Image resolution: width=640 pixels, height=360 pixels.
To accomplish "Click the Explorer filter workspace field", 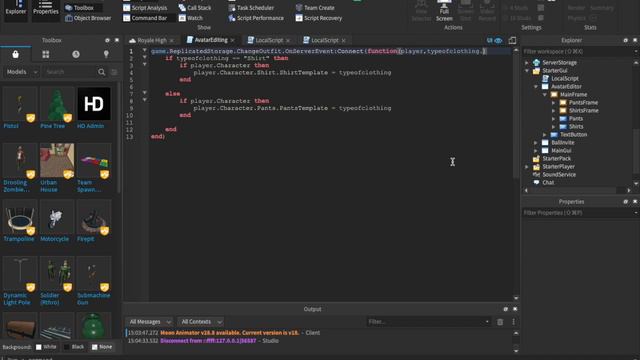I will tap(578, 52).
